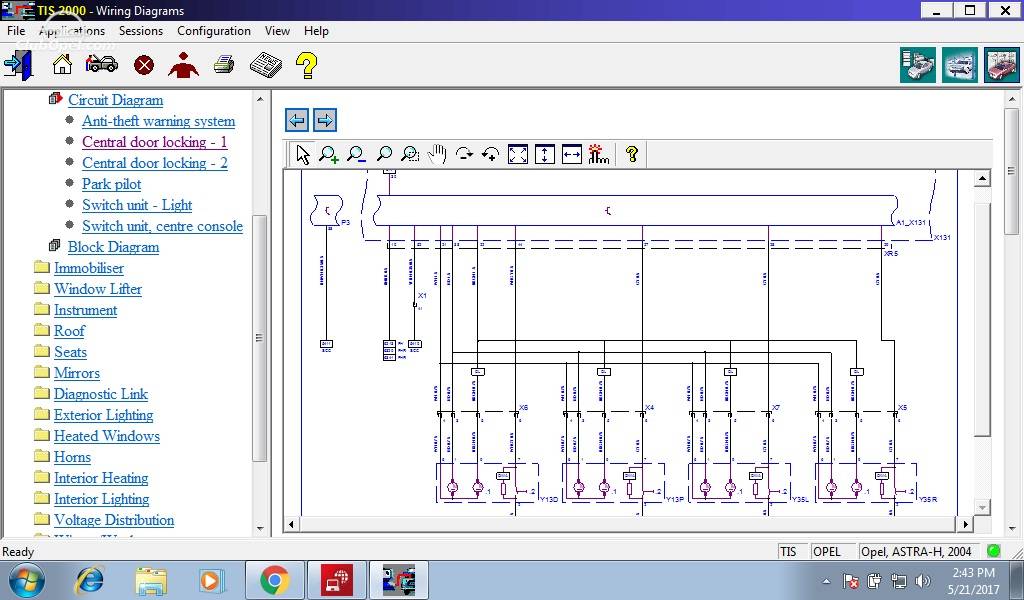Open Internet Explorer from the taskbar
Screen dimensions: 1024x600
[x=89, y=580]
